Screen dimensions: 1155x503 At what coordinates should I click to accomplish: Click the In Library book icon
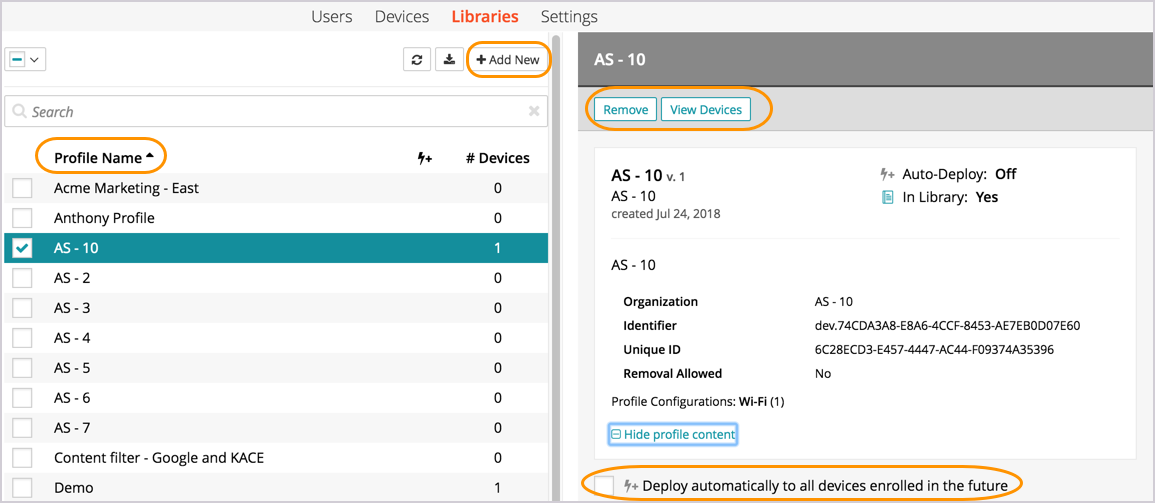point(886,197)
